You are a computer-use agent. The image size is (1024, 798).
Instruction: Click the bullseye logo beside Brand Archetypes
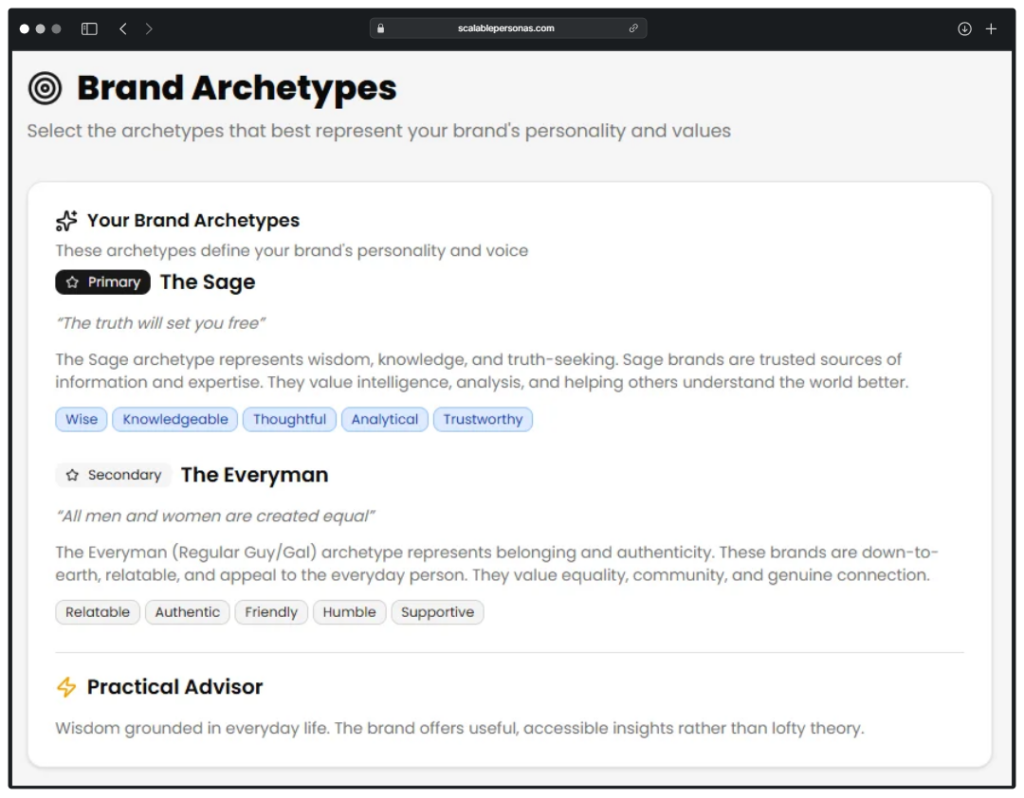click(x=46, y=89)
